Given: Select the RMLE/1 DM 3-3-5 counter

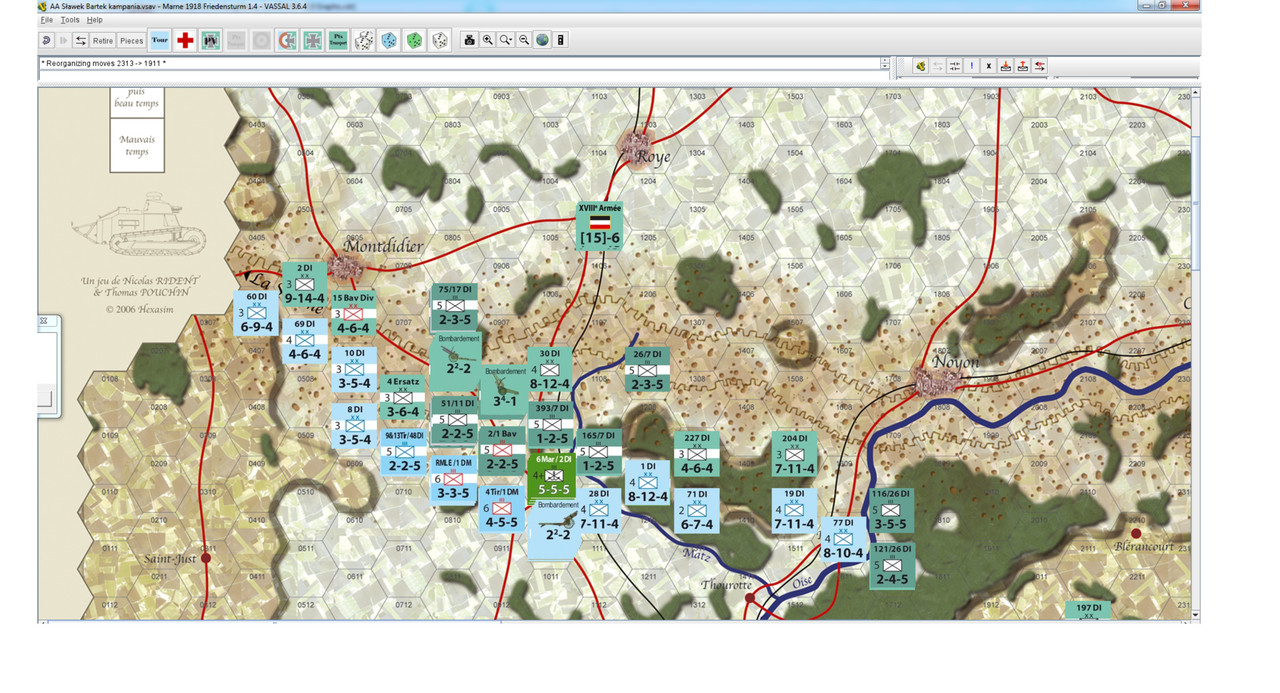Looking at the screenshot, I should [453, 478].
